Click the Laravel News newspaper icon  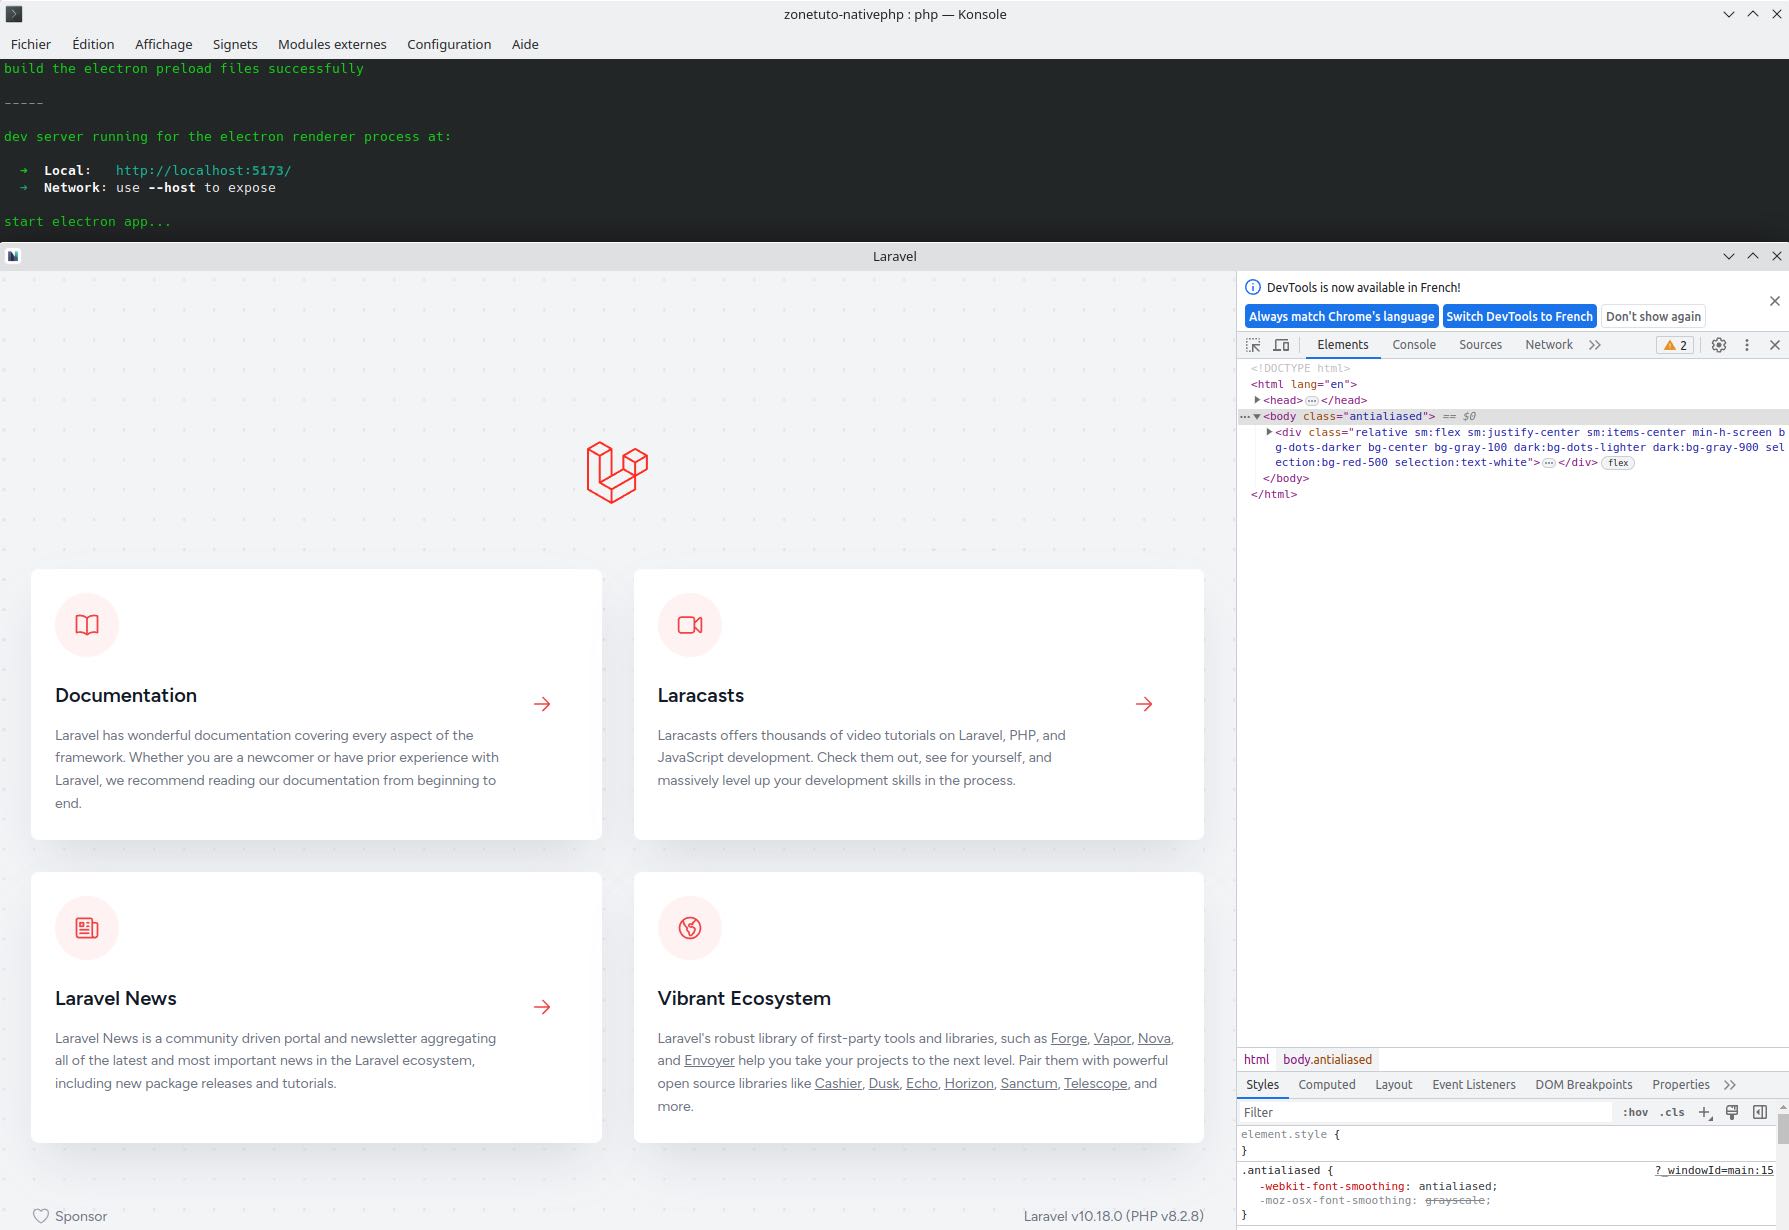coord(86,927)
